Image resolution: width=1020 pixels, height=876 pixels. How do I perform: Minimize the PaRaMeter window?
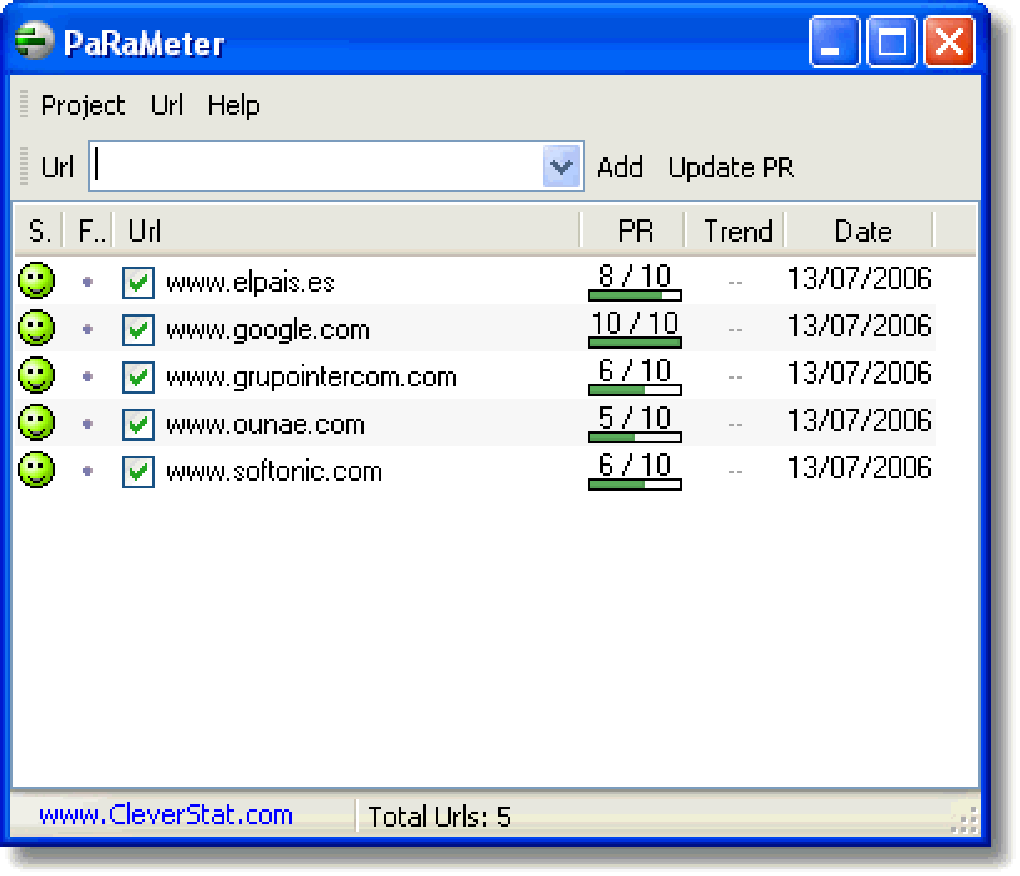click(835, 42)
